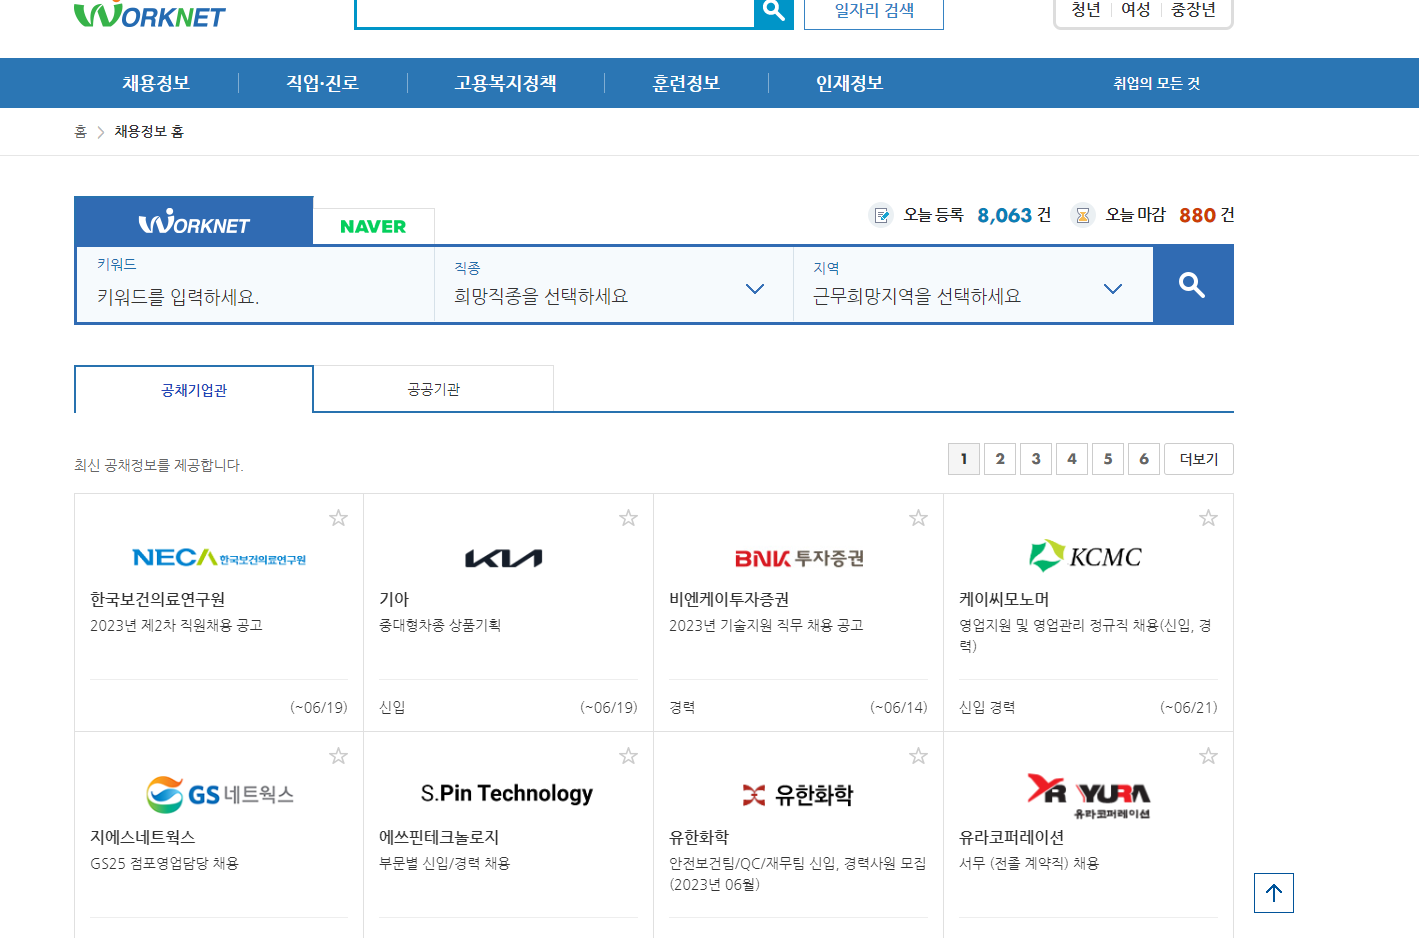Image resolution: width=1419 pixels, height=938 pixels.
Task: Open 2023년 제2차 직원채용 공고 posting
Action: point(176,625)
